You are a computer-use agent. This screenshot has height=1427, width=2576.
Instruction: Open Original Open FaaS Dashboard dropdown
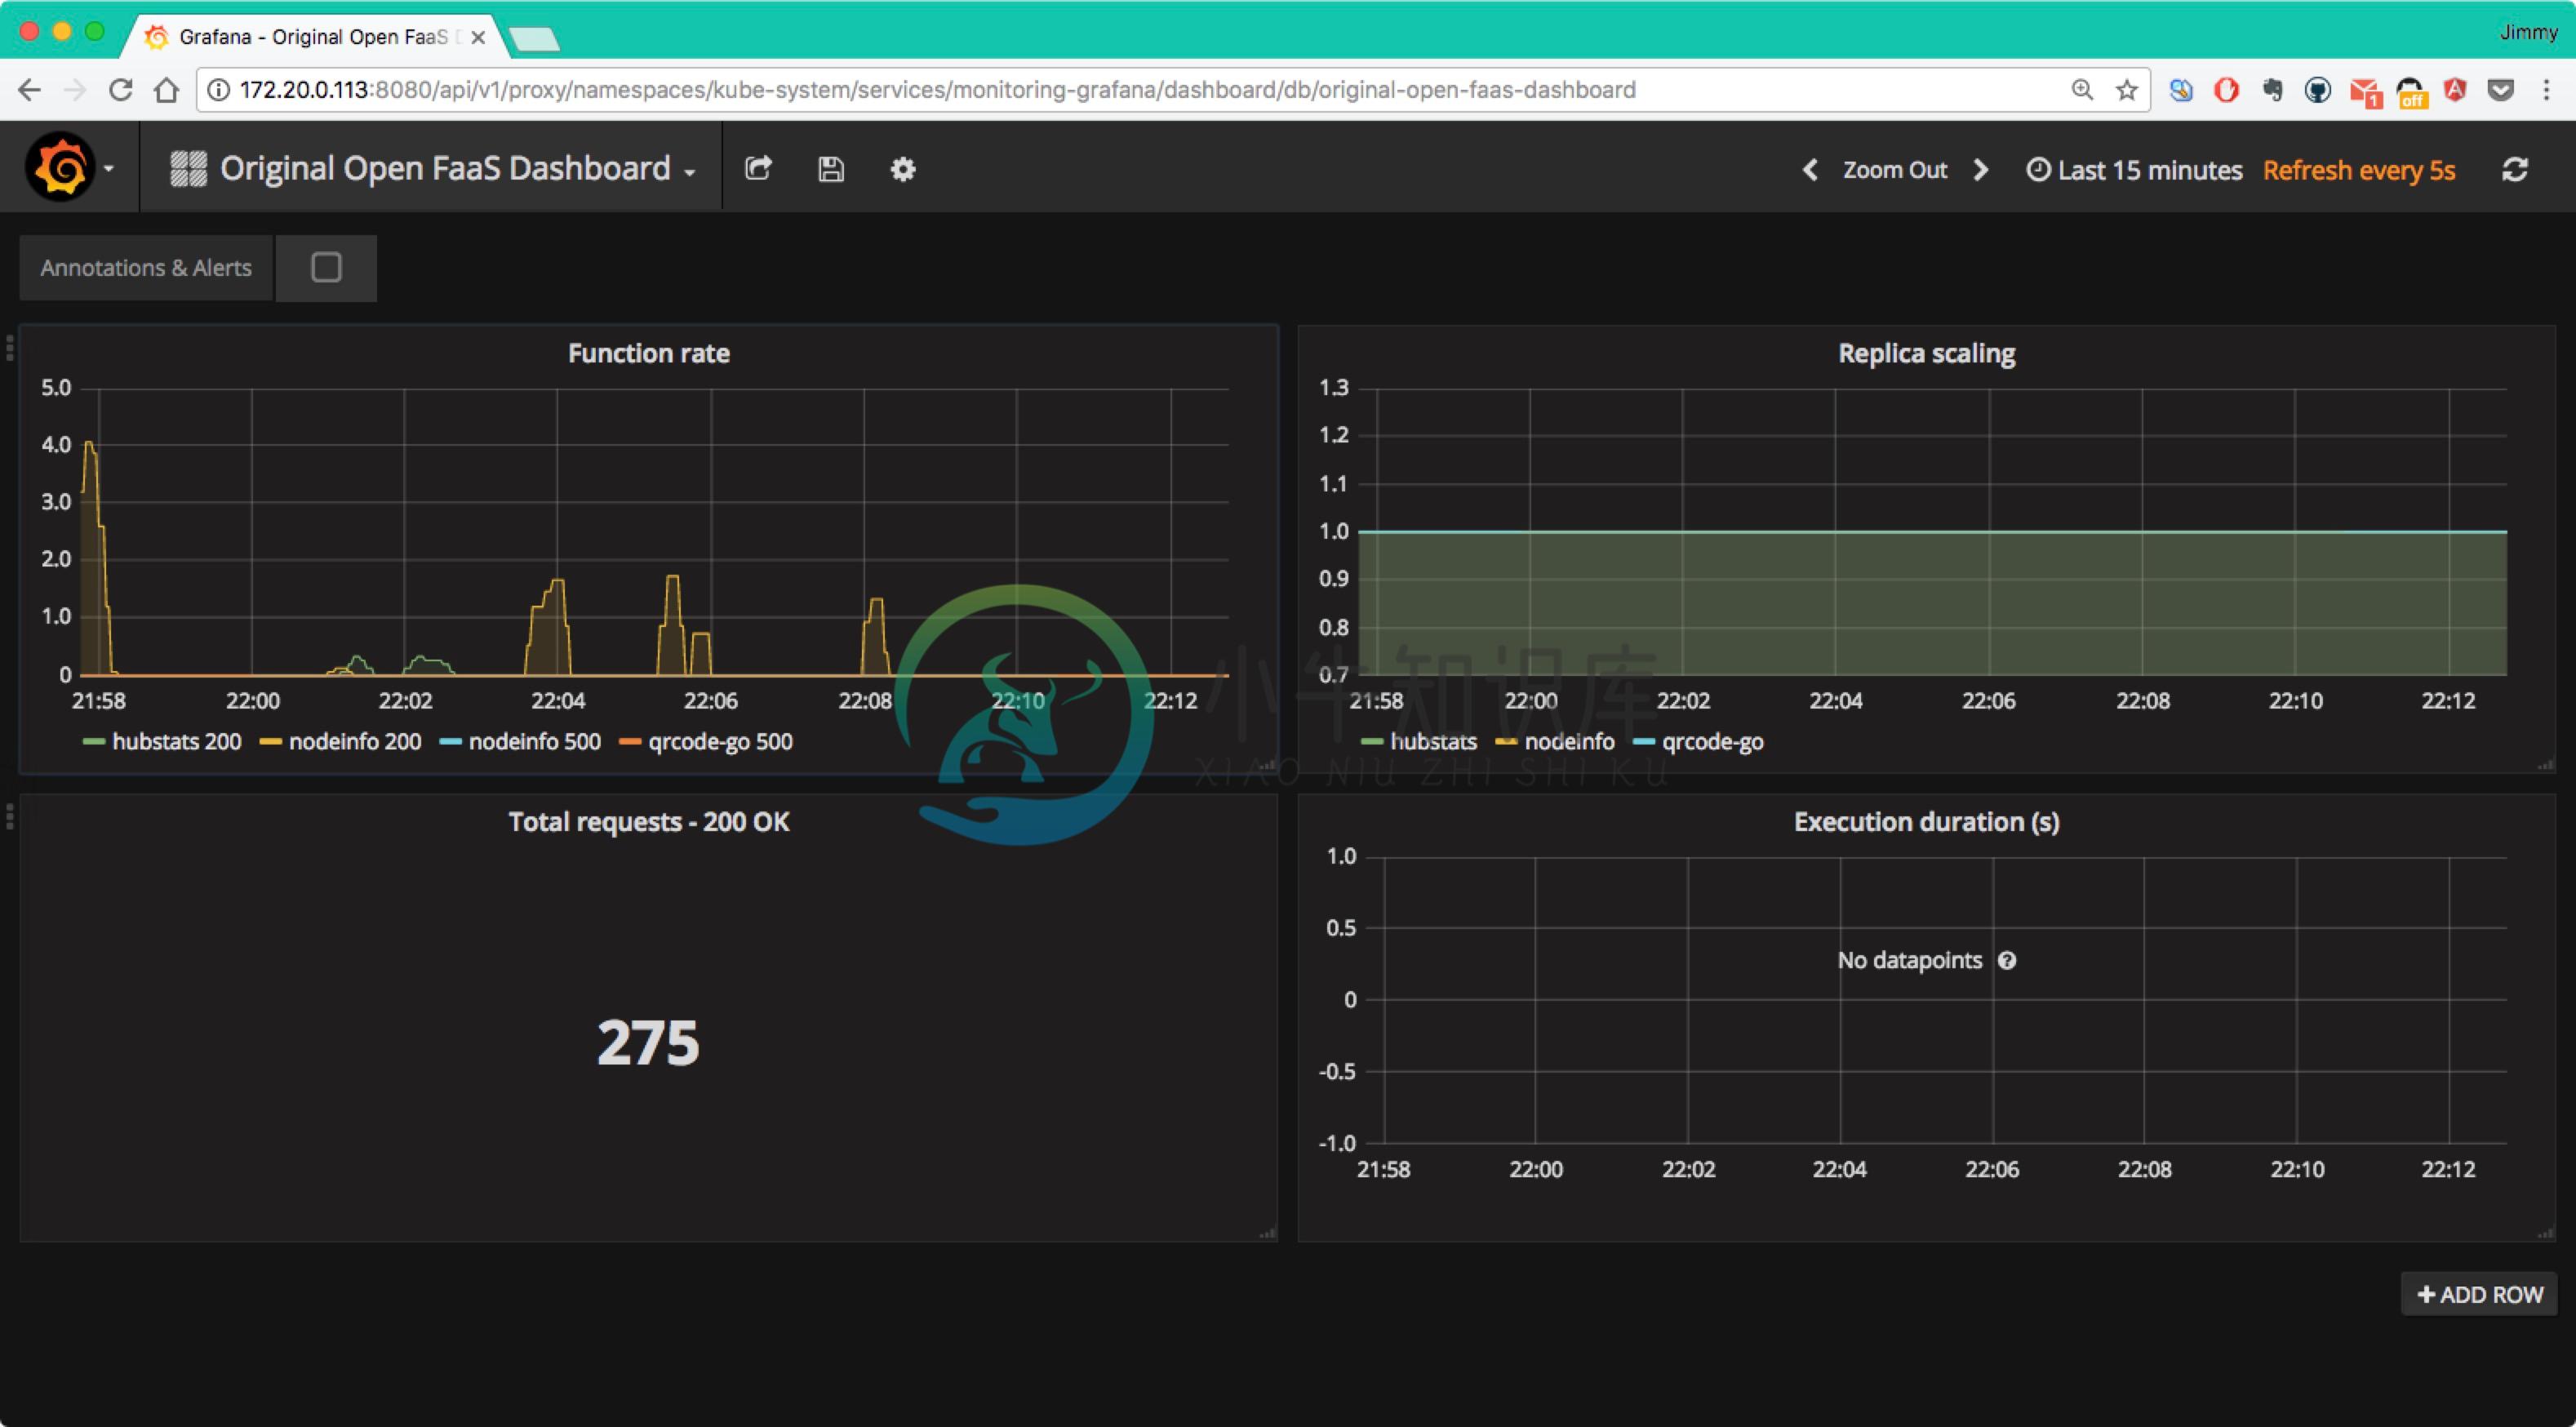[432, 169]
